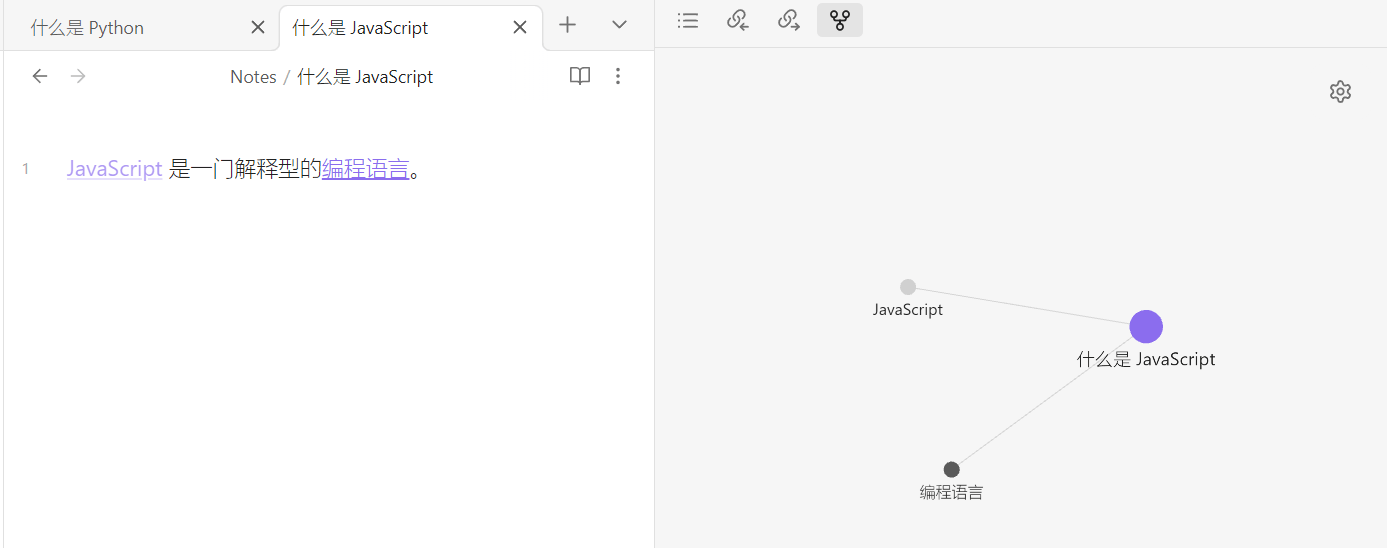1387x548 pixels.
Task: Expand the tab list dropdown chevron
Action: tap(619, 25)
